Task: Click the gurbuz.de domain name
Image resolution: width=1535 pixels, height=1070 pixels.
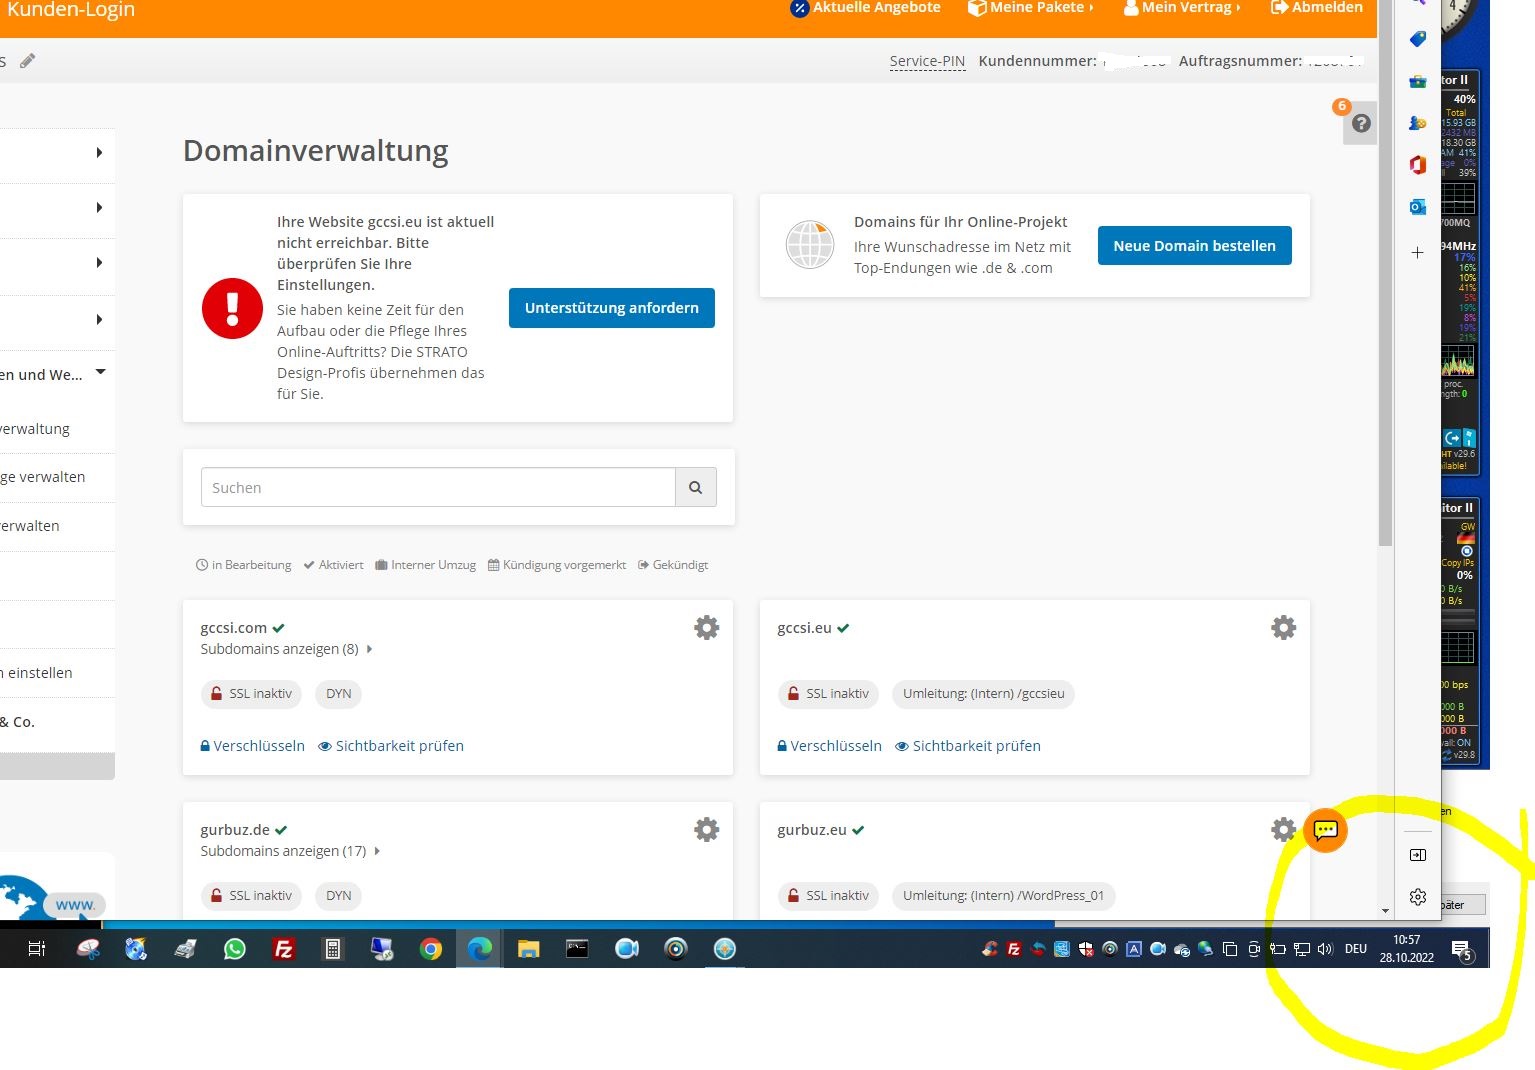Action: click(x=235, y=830)
